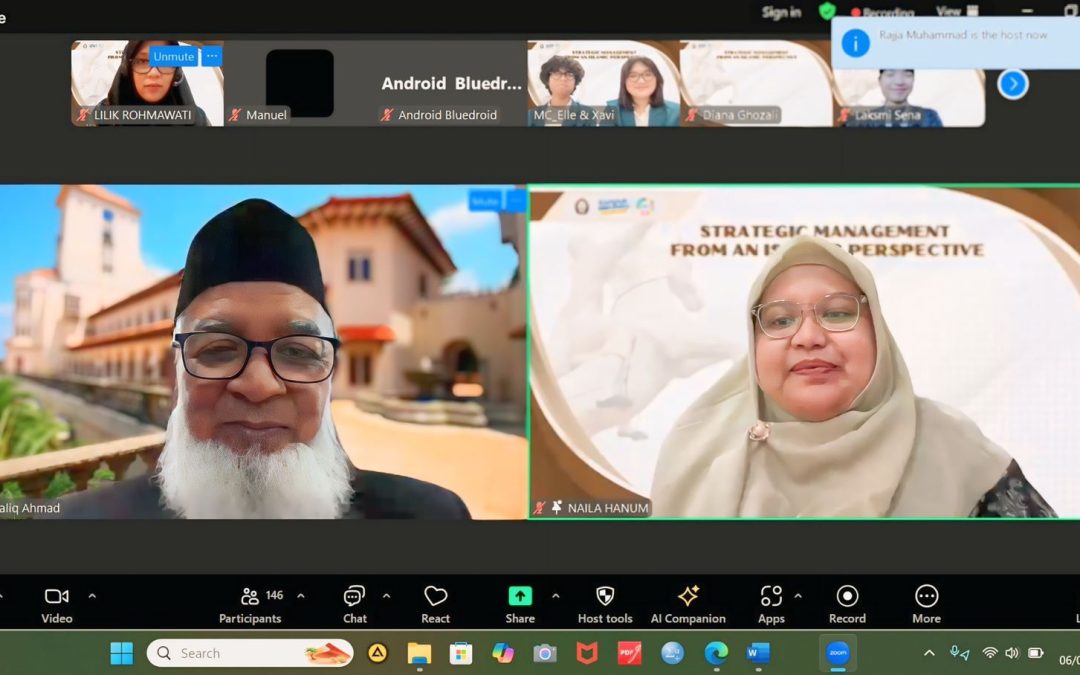Expand the Chat options caret
Image resolution: width=1080 pixels, height=675 pixels.
[386, 596]
